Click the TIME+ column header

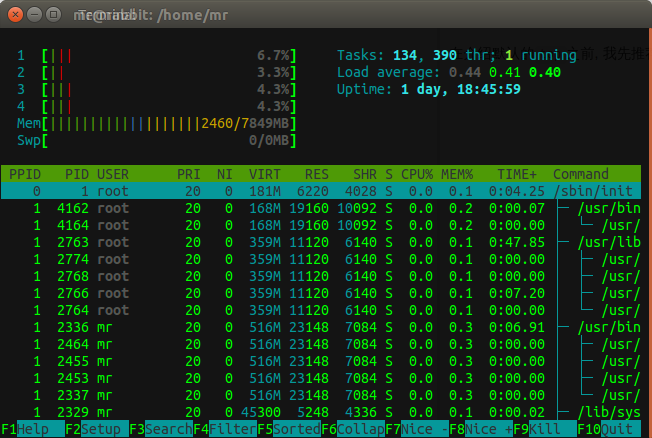pos(518,174)
